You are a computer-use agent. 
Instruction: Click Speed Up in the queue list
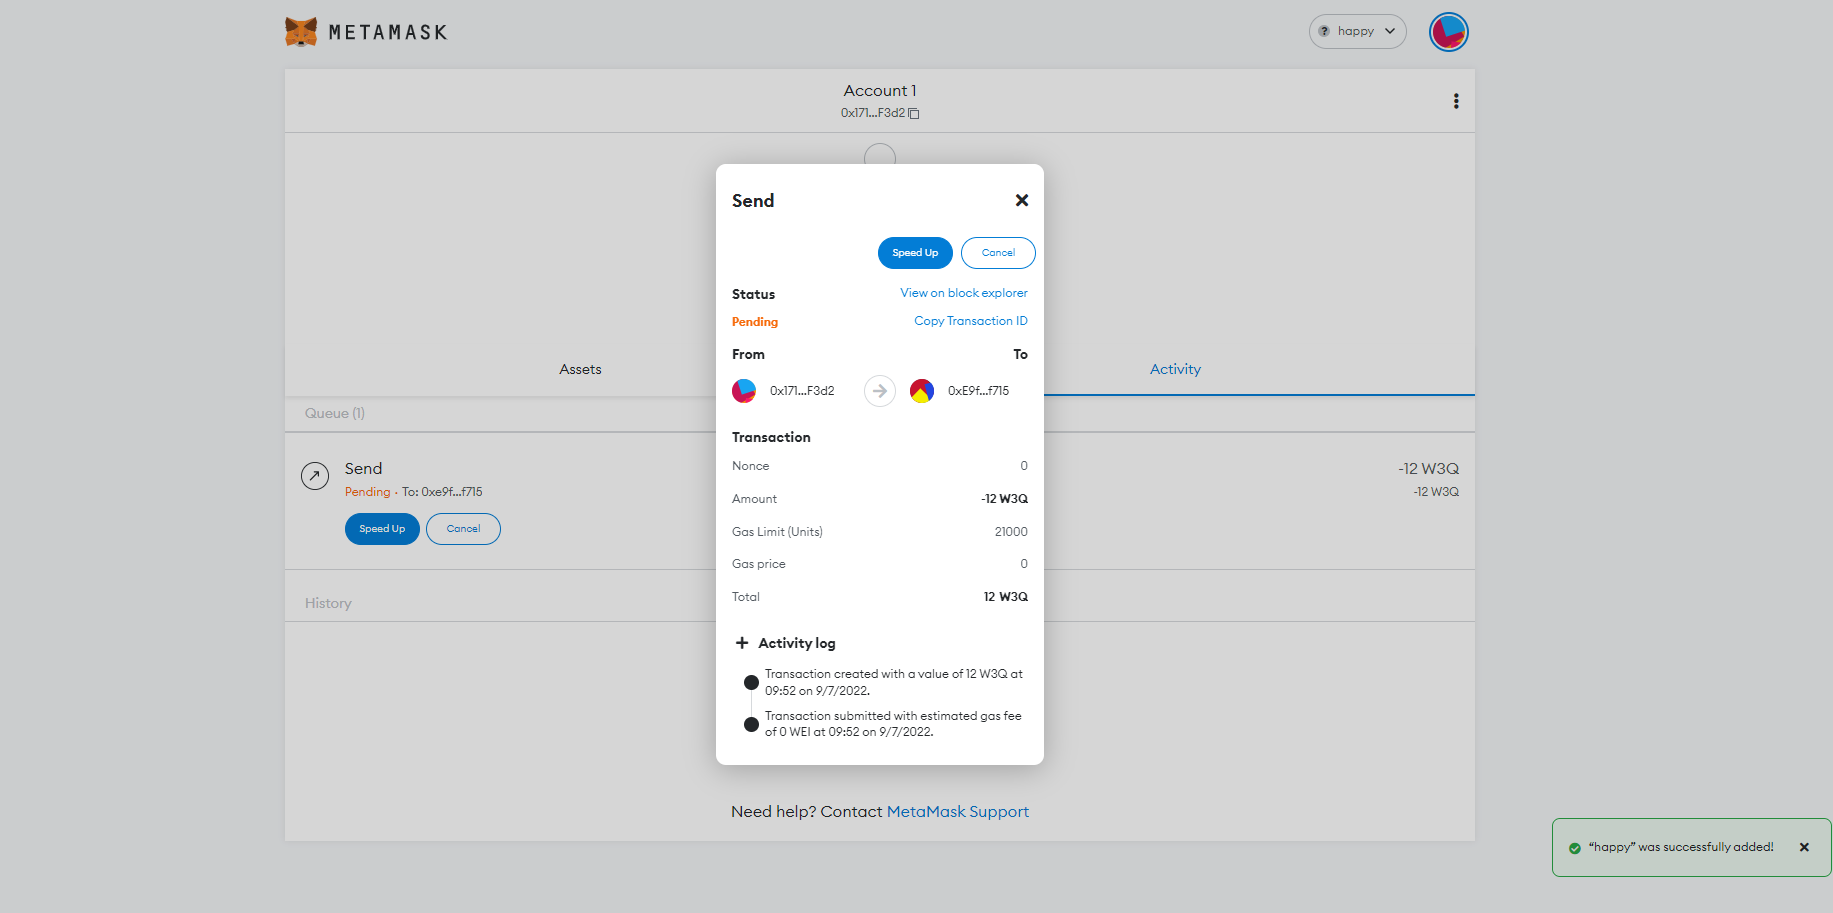[382, 529]
